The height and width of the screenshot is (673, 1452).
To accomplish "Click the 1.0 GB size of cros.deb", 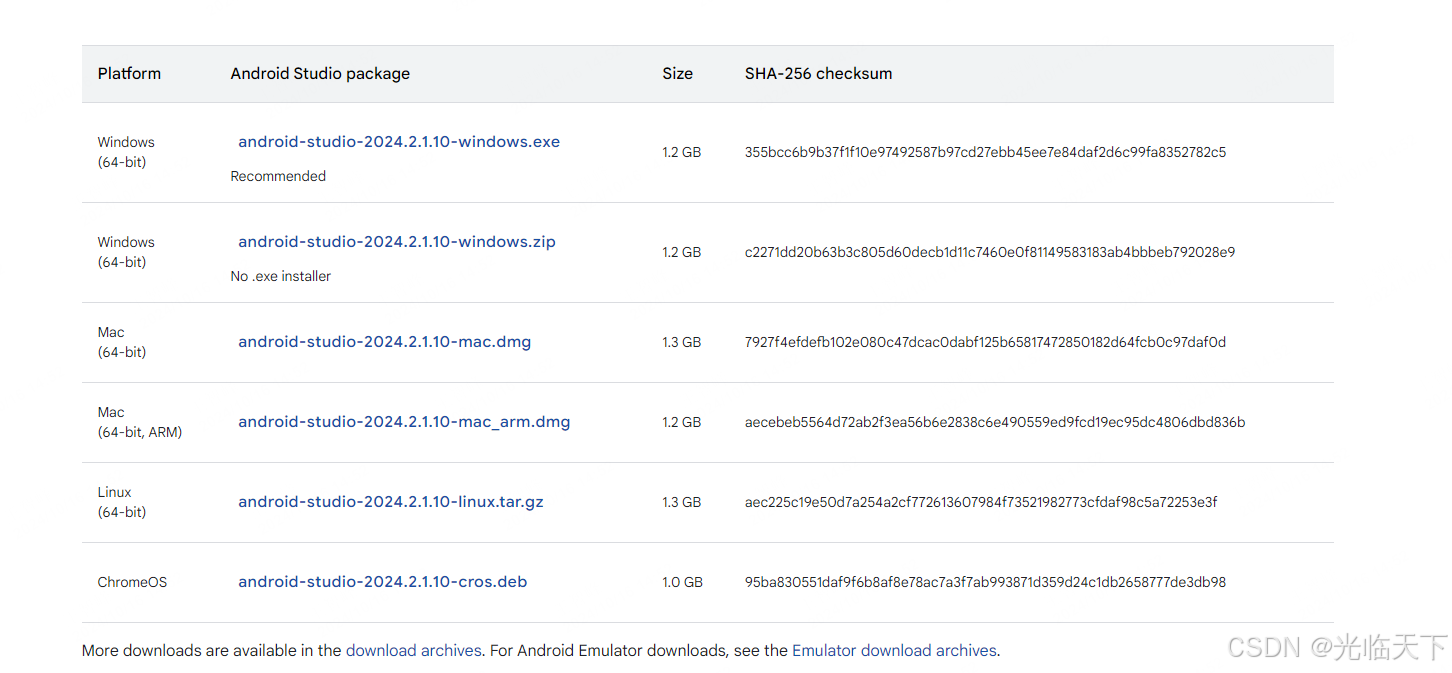I will tap(682, 582).
